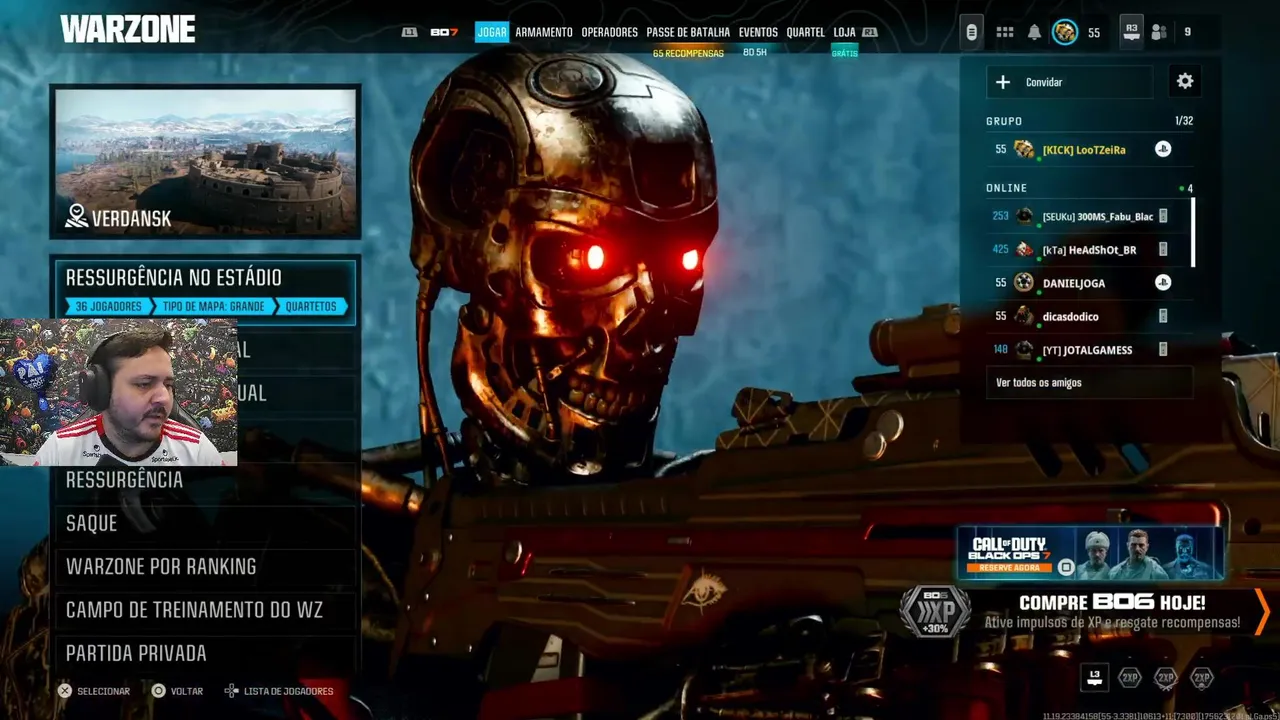Click the DANIELJOGA avatar emblem
The image size is (1280, 720).
pos(1024,283)
